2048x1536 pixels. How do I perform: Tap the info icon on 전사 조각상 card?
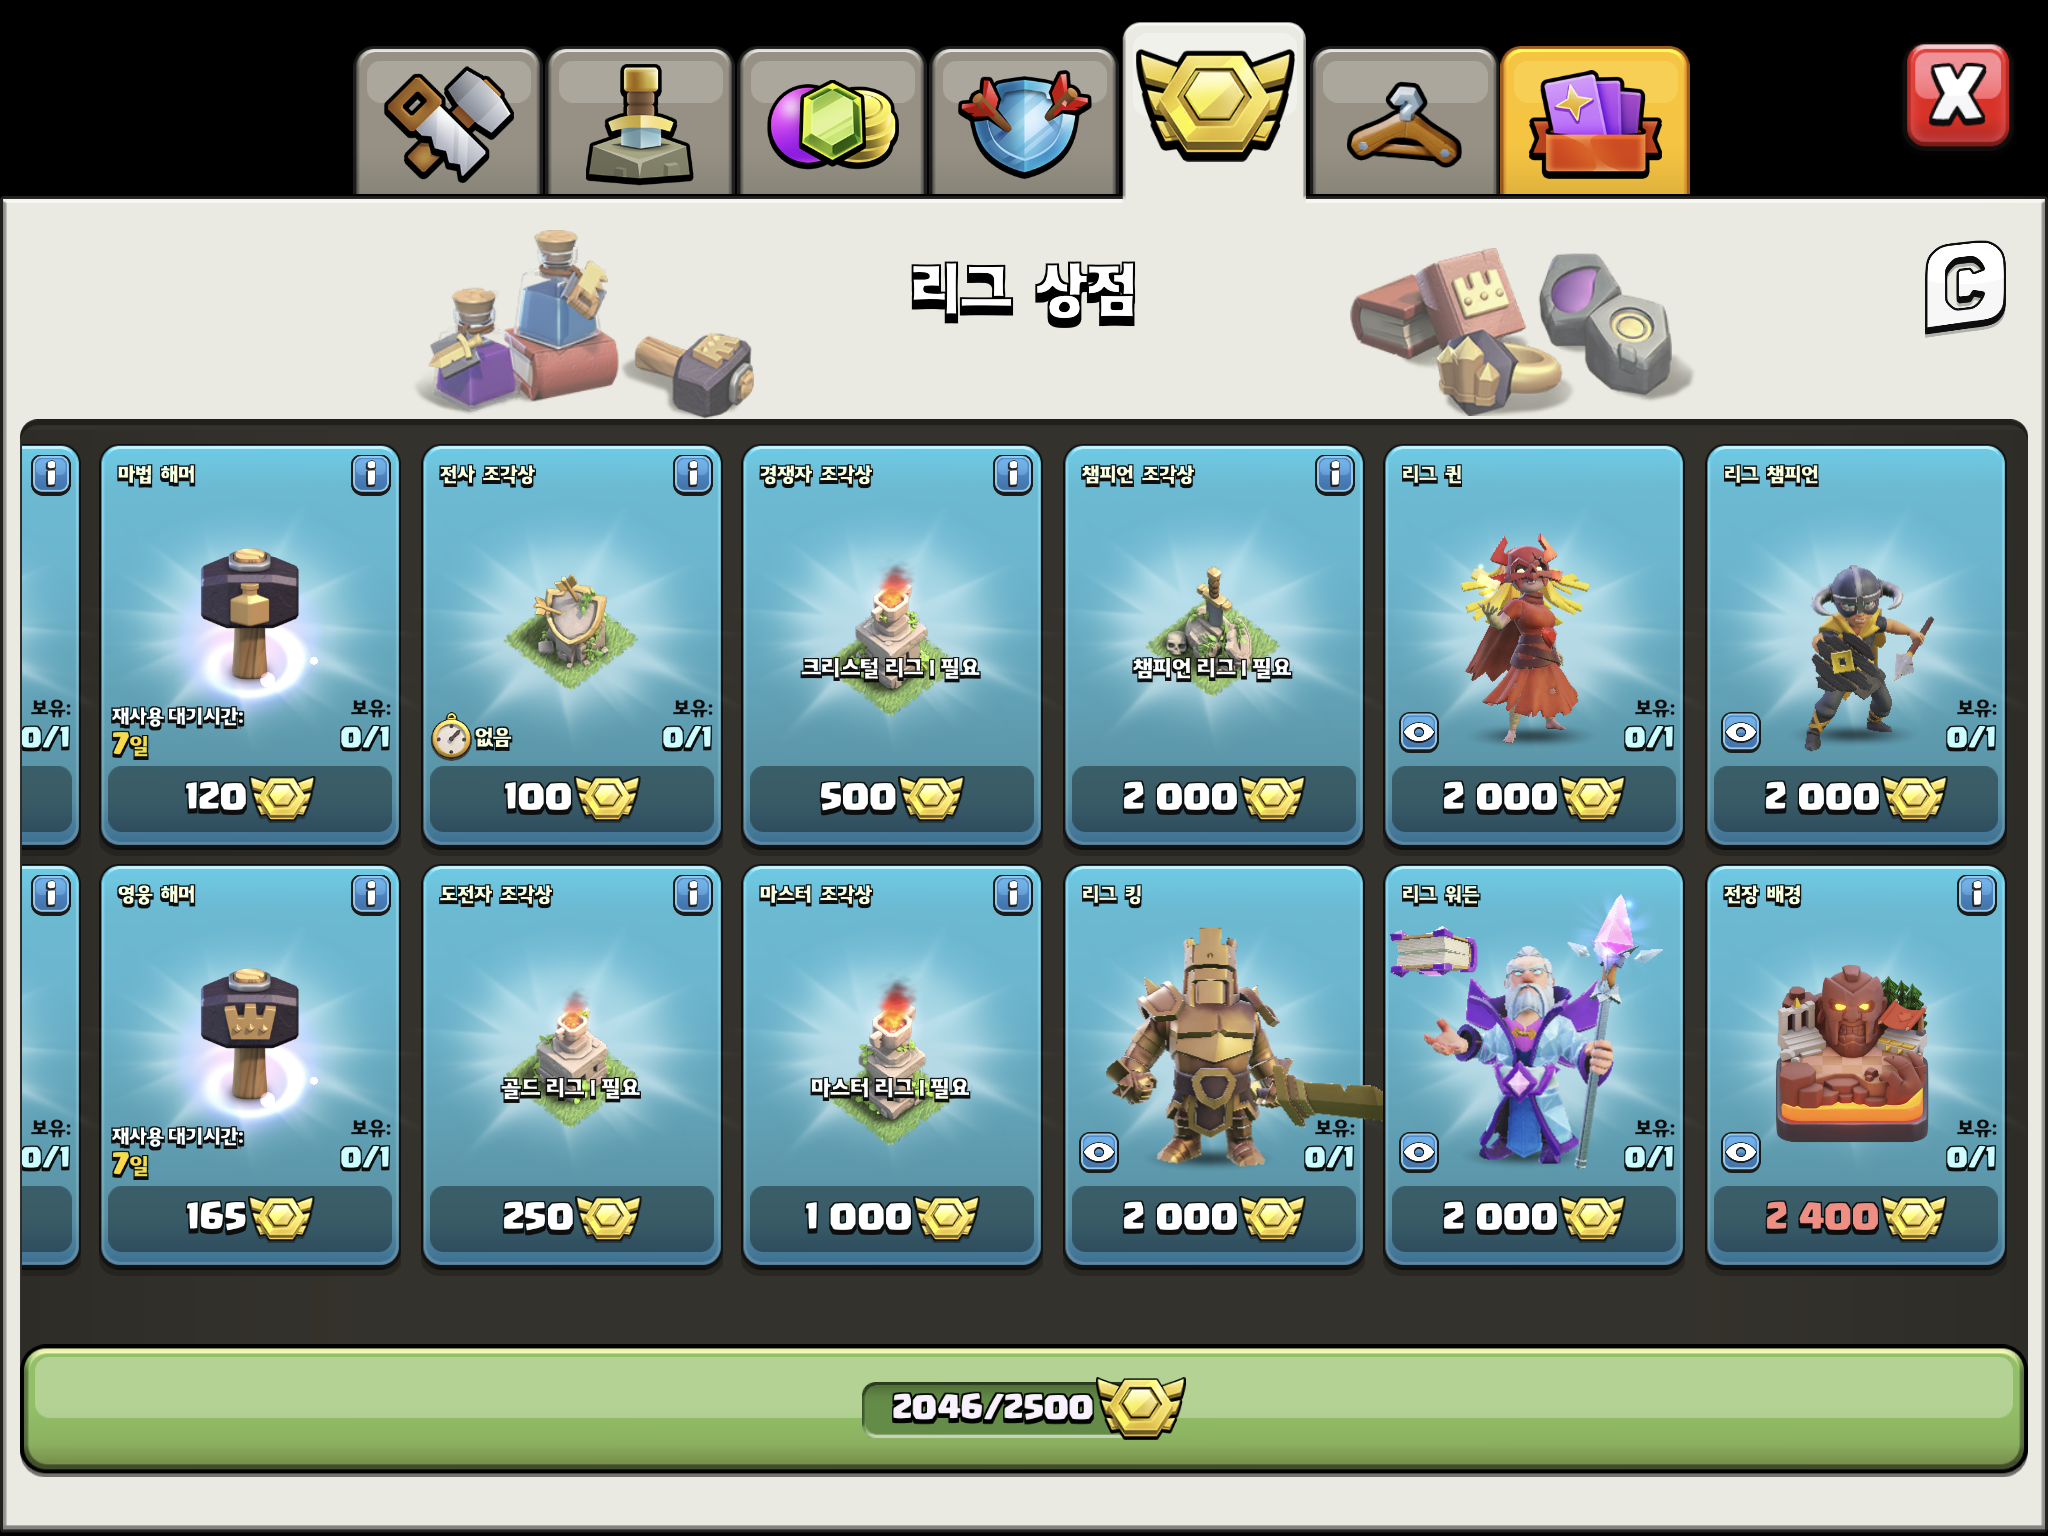coord(693,474)
